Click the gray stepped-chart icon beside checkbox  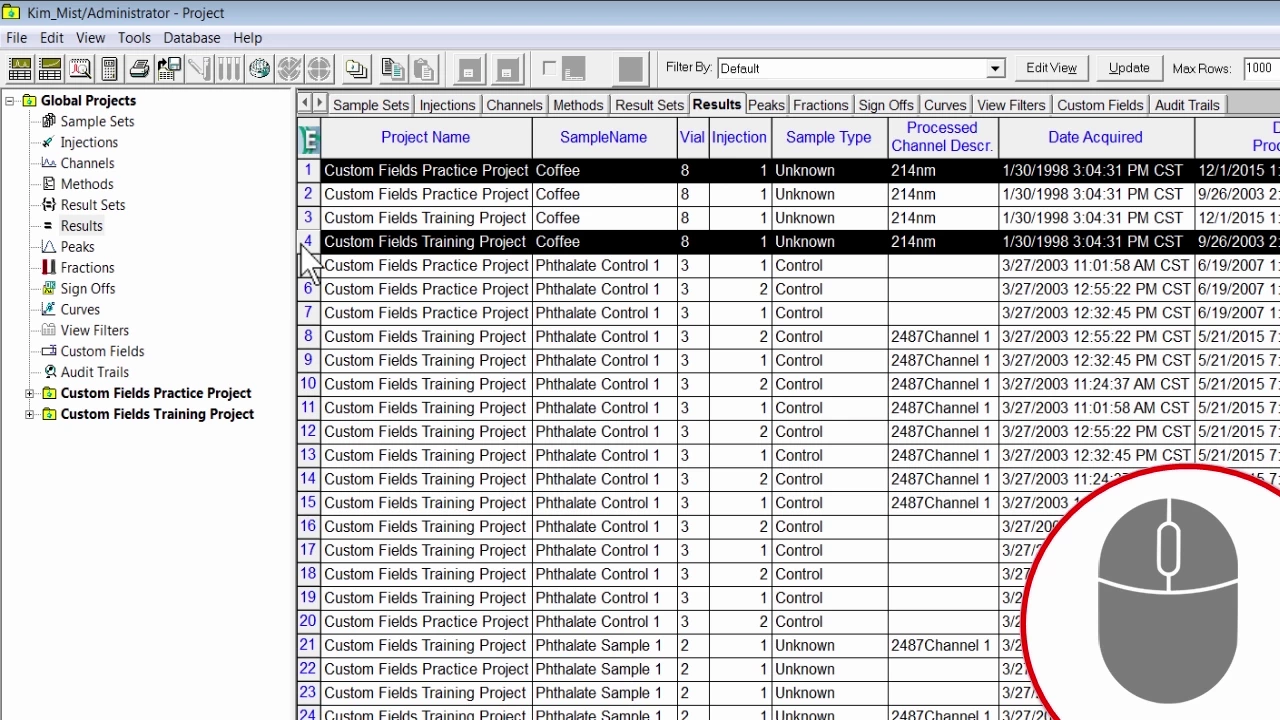pyautogui.click(x=573, y=69)
